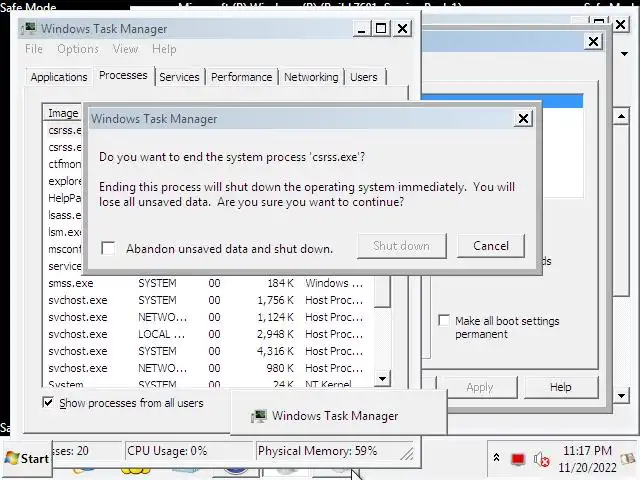640x480 pixels.
Task: Switch to the Applications tab
Action: tap(59, 77)
